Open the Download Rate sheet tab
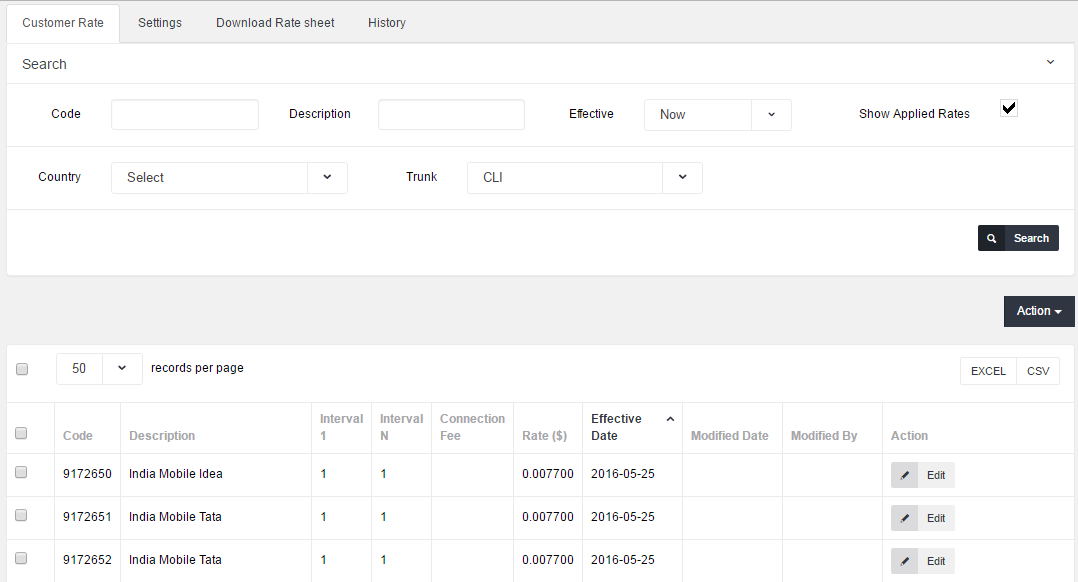The width and height of the screenshot is (1078, 582). pos(275,23)
